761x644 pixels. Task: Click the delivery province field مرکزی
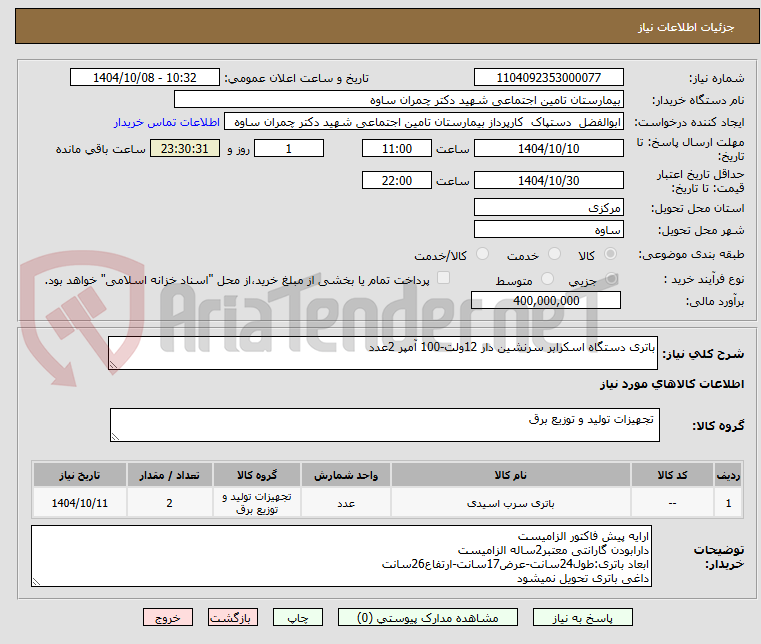click(548, 207)
